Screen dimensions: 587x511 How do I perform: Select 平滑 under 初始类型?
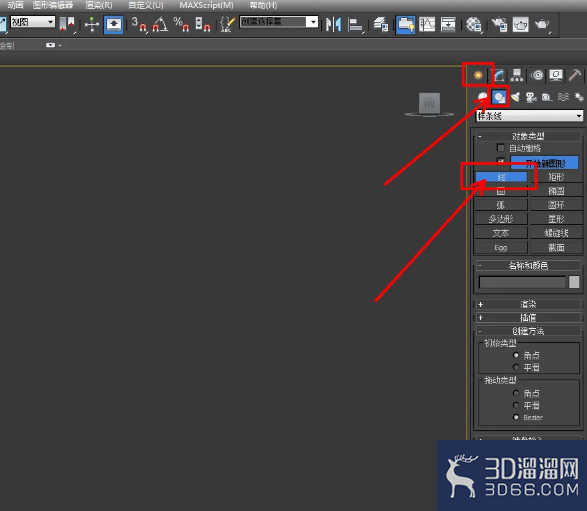point(516,367)
